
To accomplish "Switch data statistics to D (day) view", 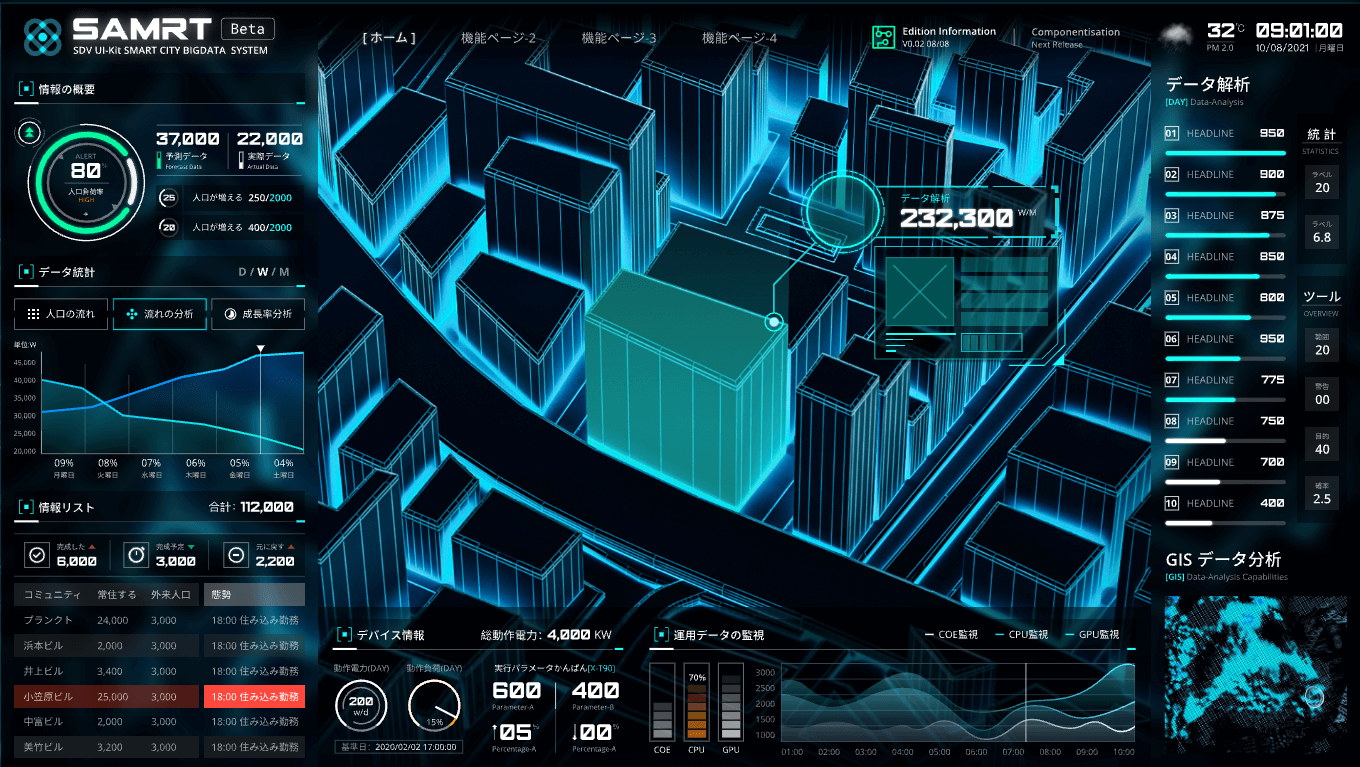I will (x=242, y=272).
